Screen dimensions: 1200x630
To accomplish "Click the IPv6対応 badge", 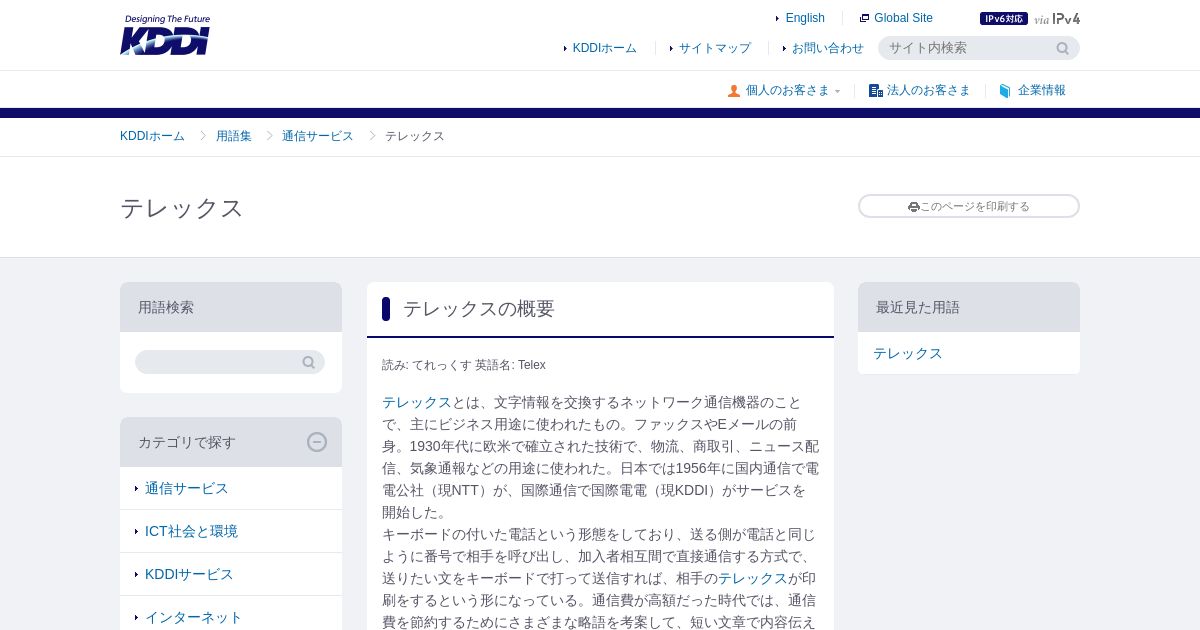I will [1004, 18].
